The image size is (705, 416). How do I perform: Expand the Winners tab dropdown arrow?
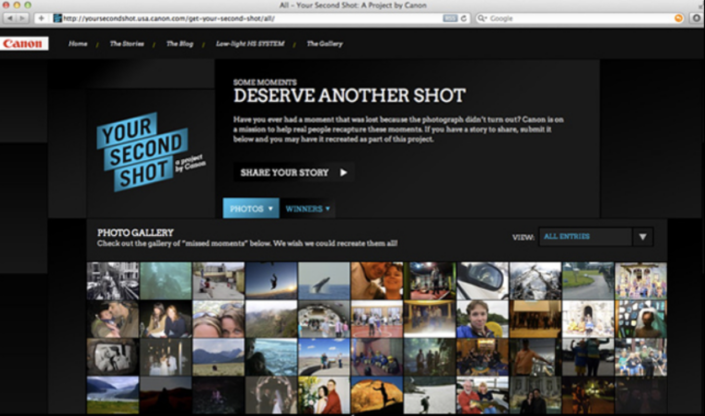[327, 209]
